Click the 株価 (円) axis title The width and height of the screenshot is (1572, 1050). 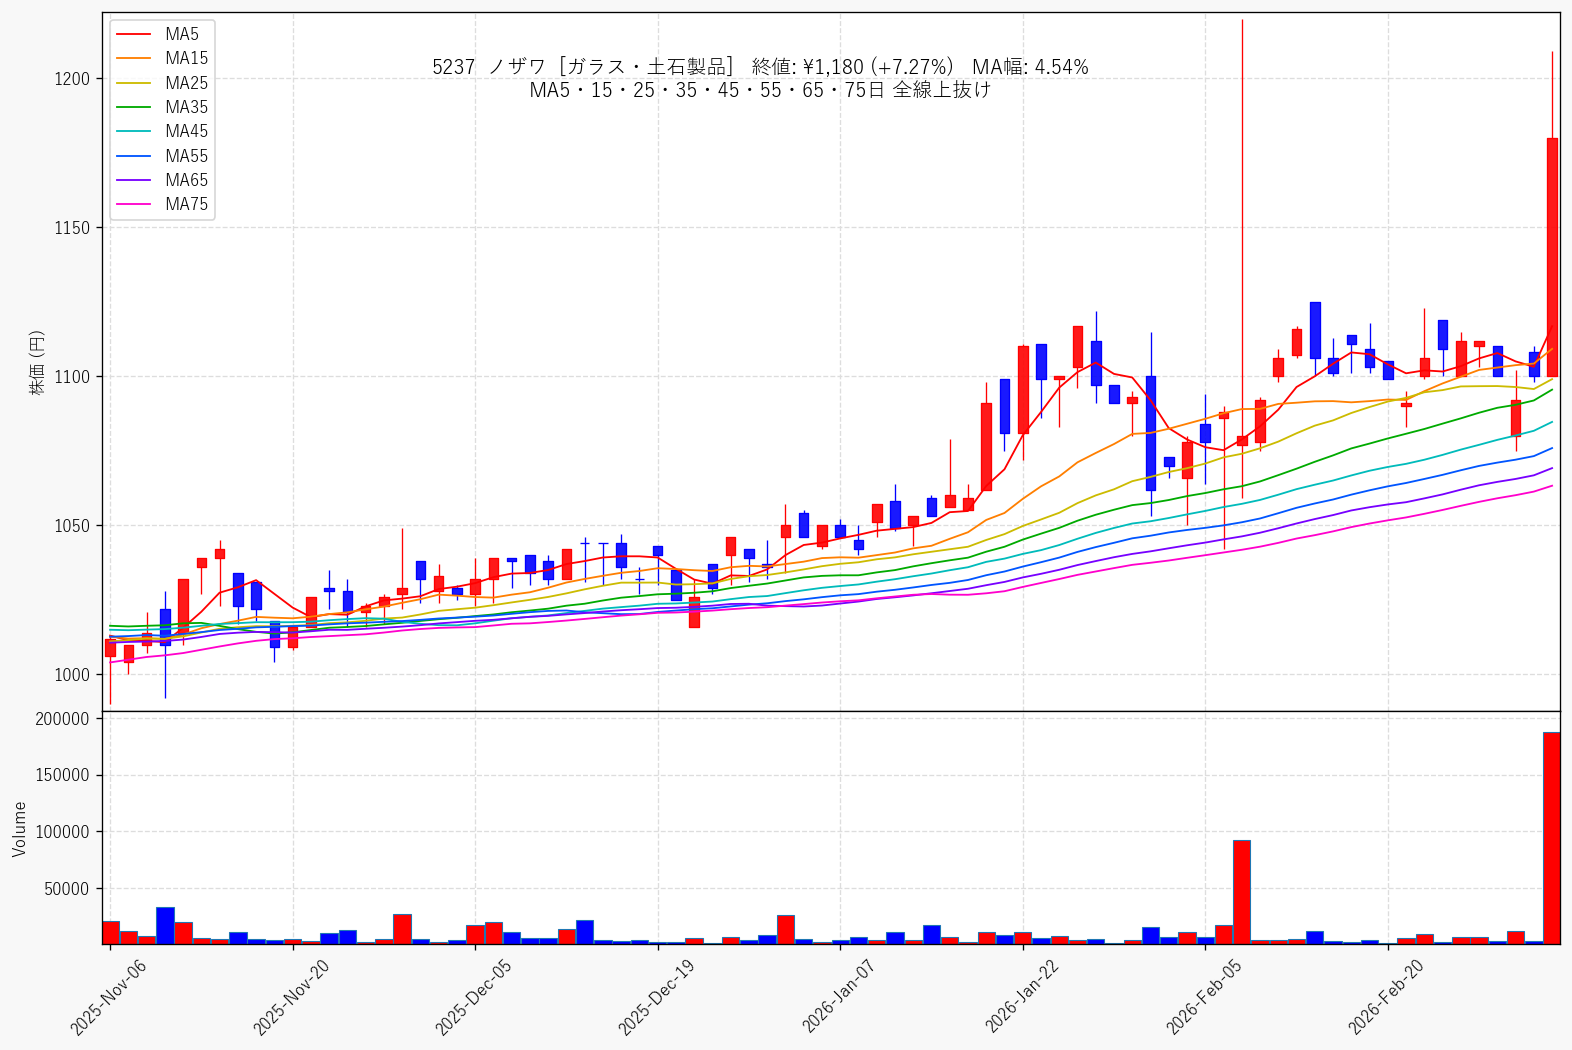(37, 362)
